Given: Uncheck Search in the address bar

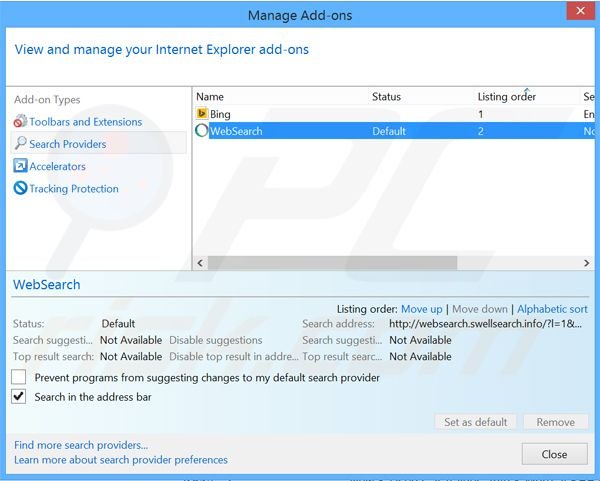Looking at the screenshot, I should [18, 396].
